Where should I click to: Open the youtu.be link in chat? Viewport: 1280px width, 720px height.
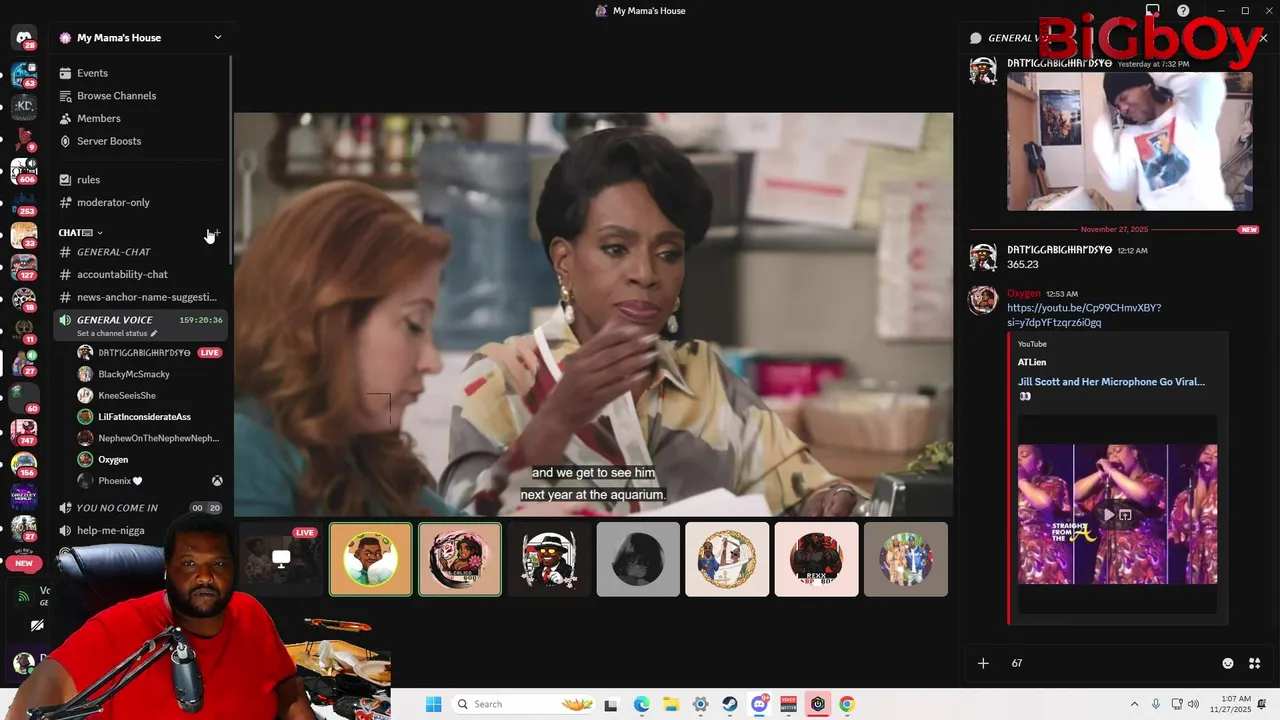pyautogui.click(x=1084, y=315)
